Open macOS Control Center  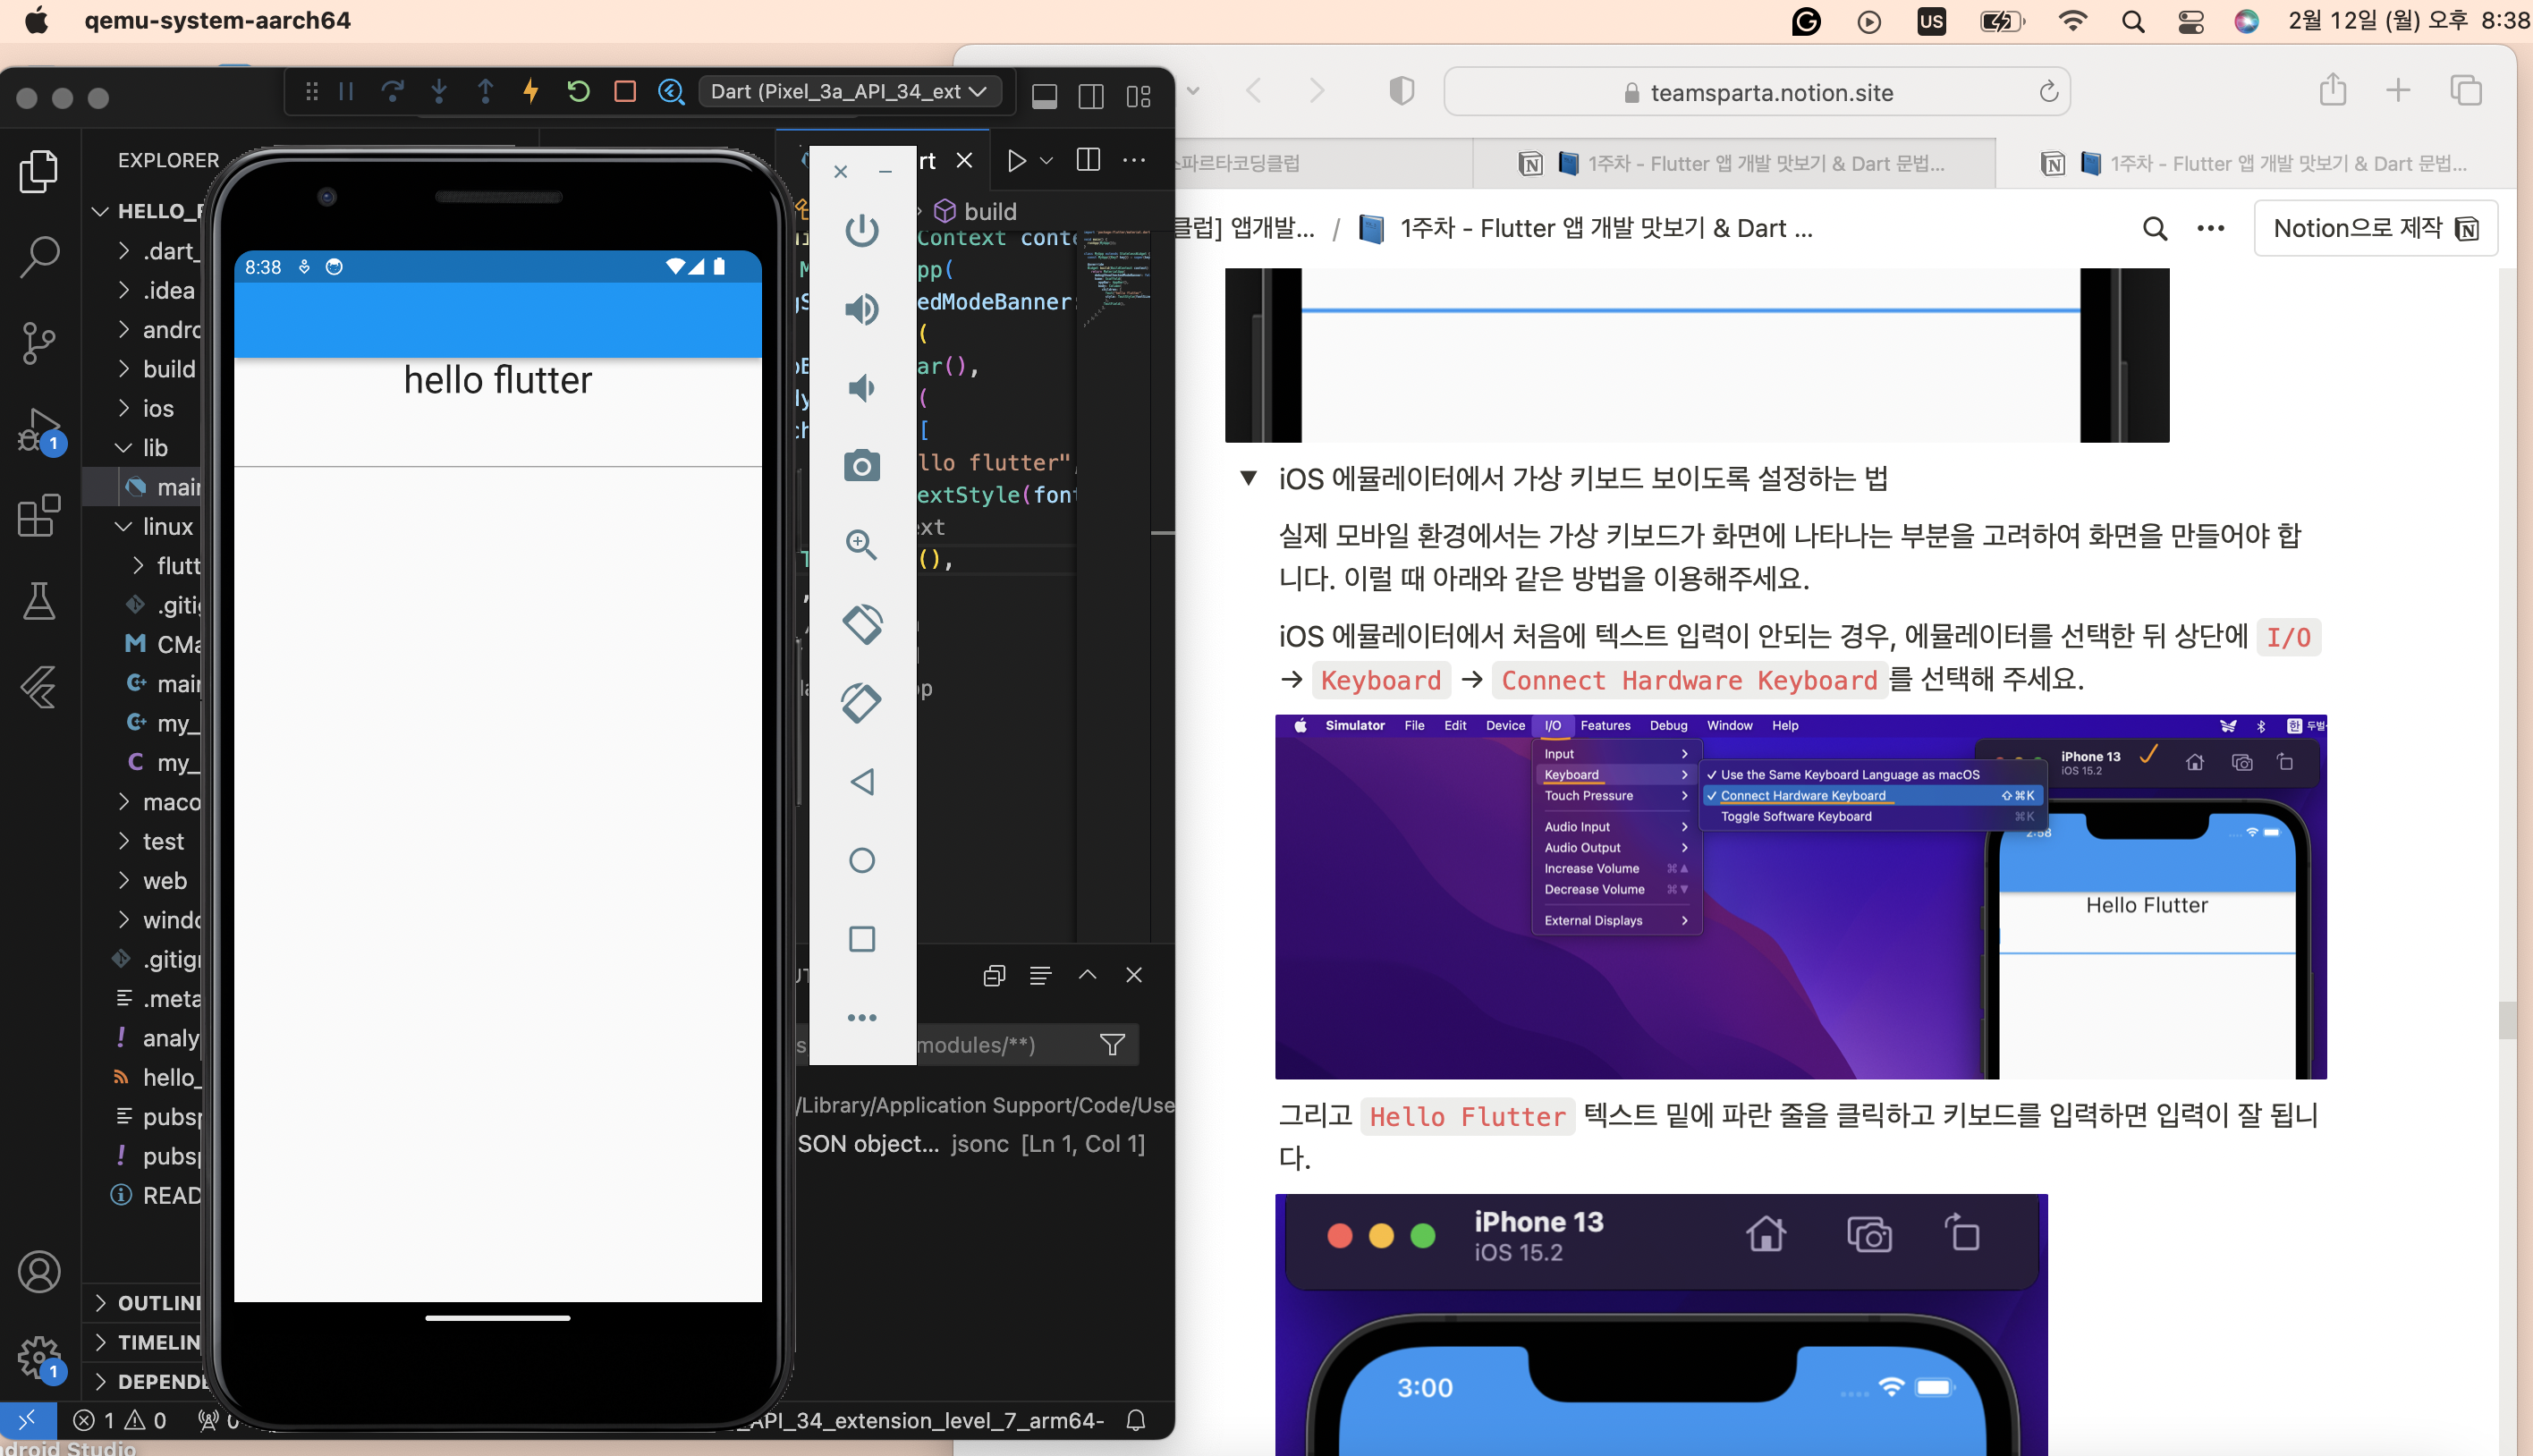(2190, 21)
